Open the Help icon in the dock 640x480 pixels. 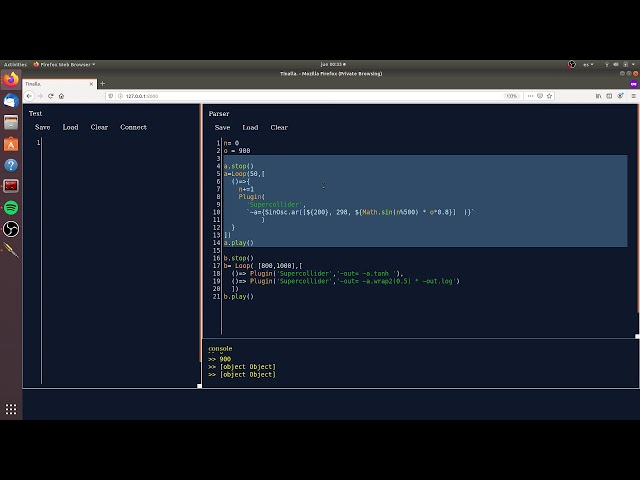coord(11,165)
